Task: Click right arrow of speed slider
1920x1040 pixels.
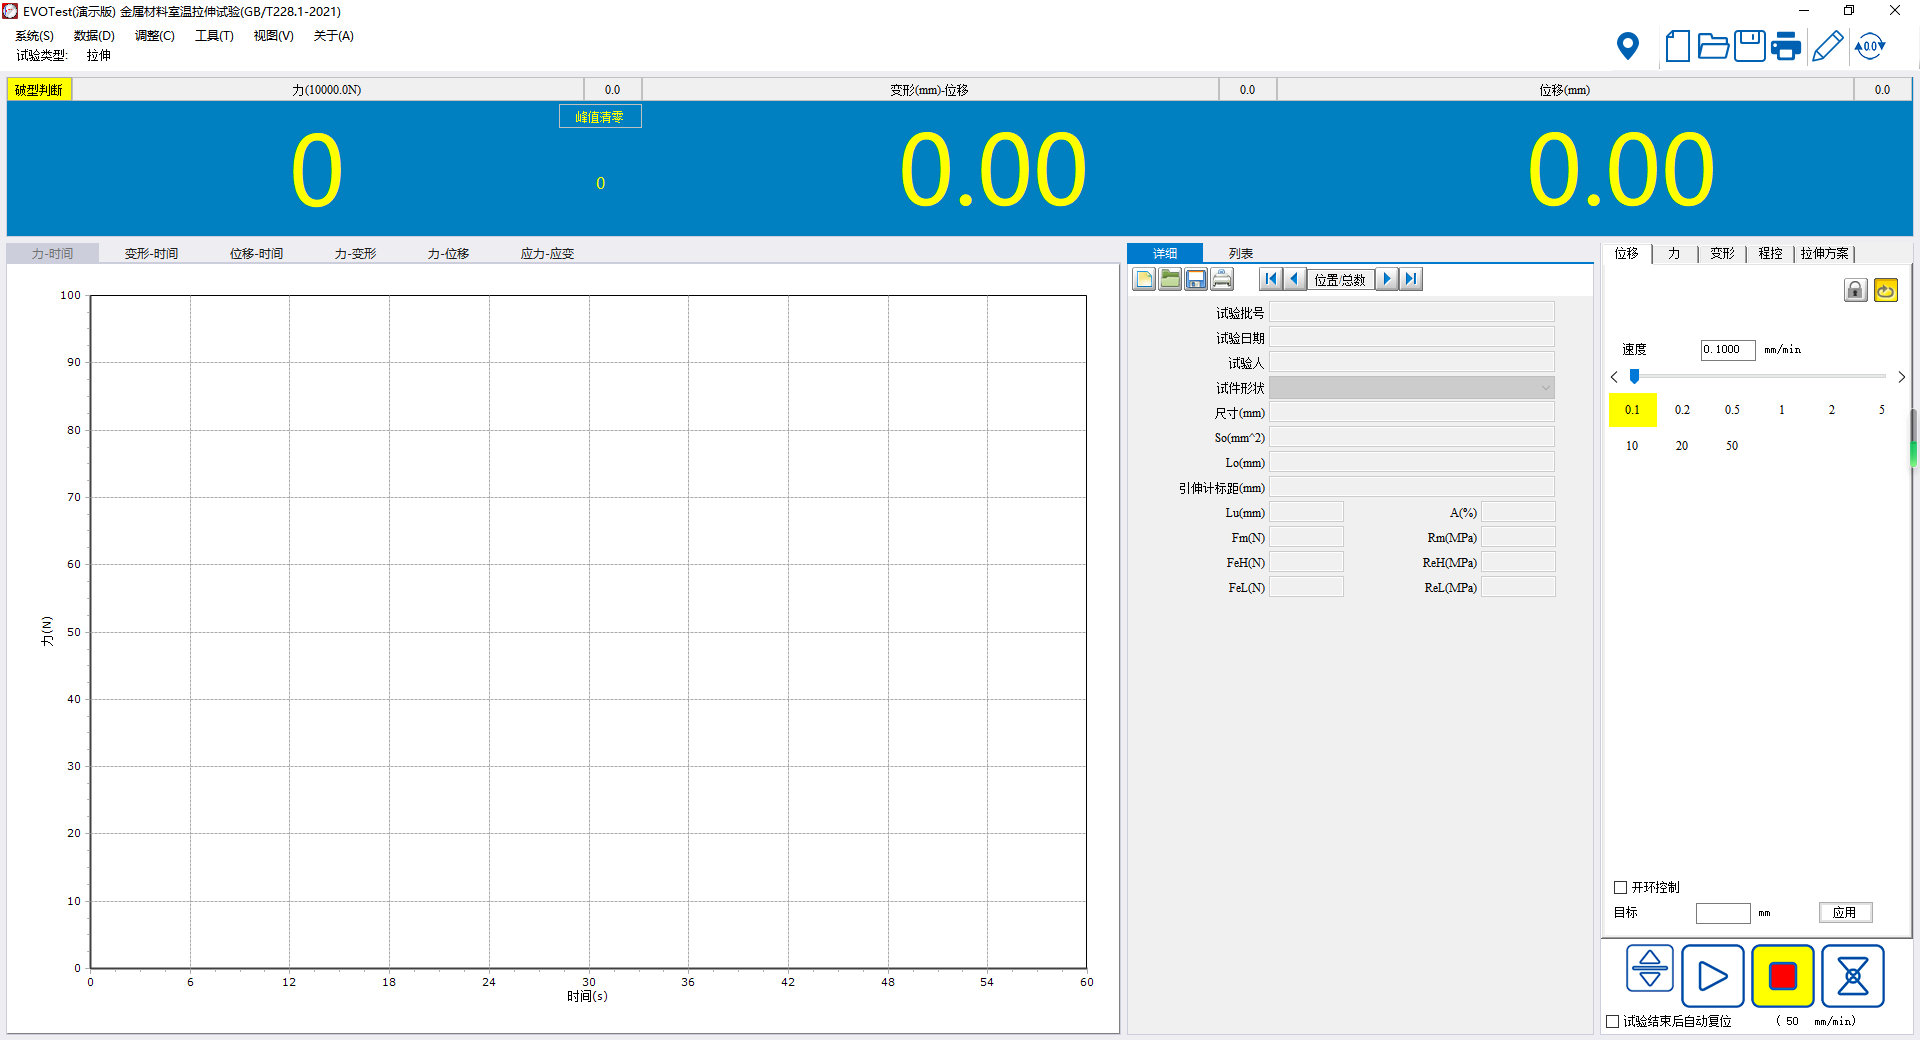Action: tap(1901, 377)
